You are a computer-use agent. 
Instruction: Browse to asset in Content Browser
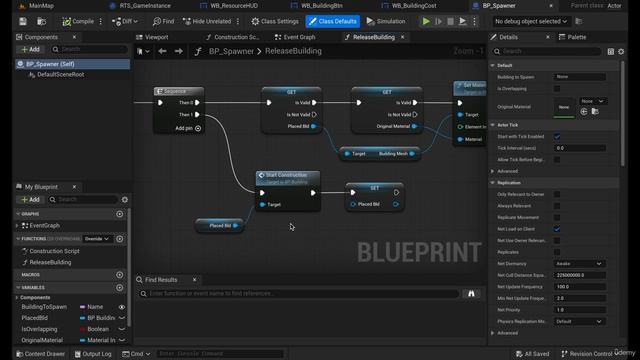(x=41, y=21)
